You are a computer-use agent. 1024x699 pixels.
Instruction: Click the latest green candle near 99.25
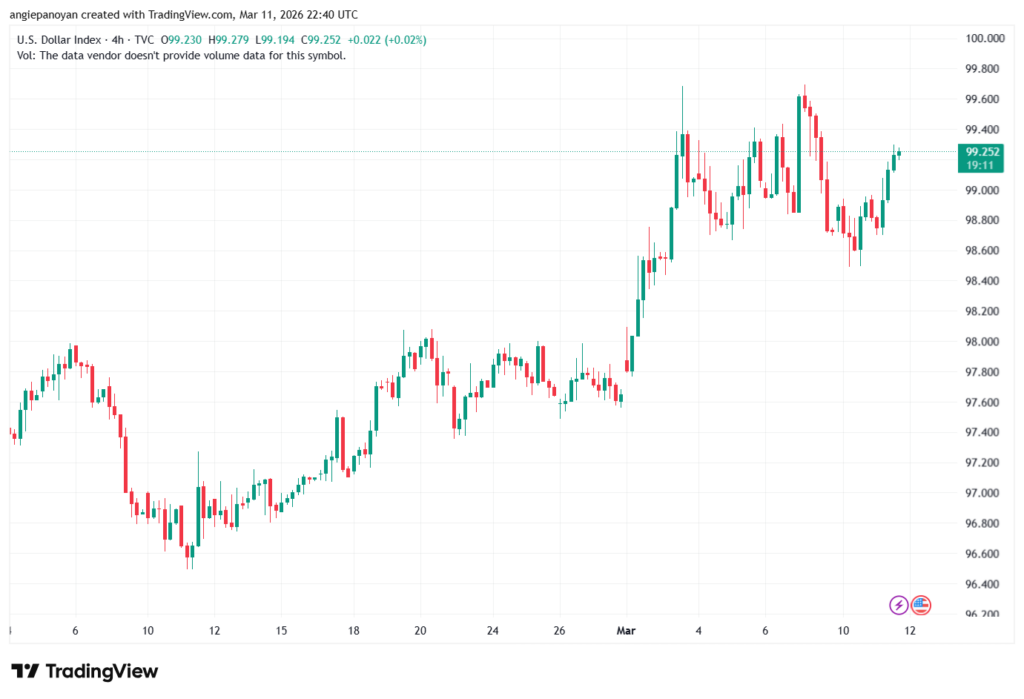point(900,153)
